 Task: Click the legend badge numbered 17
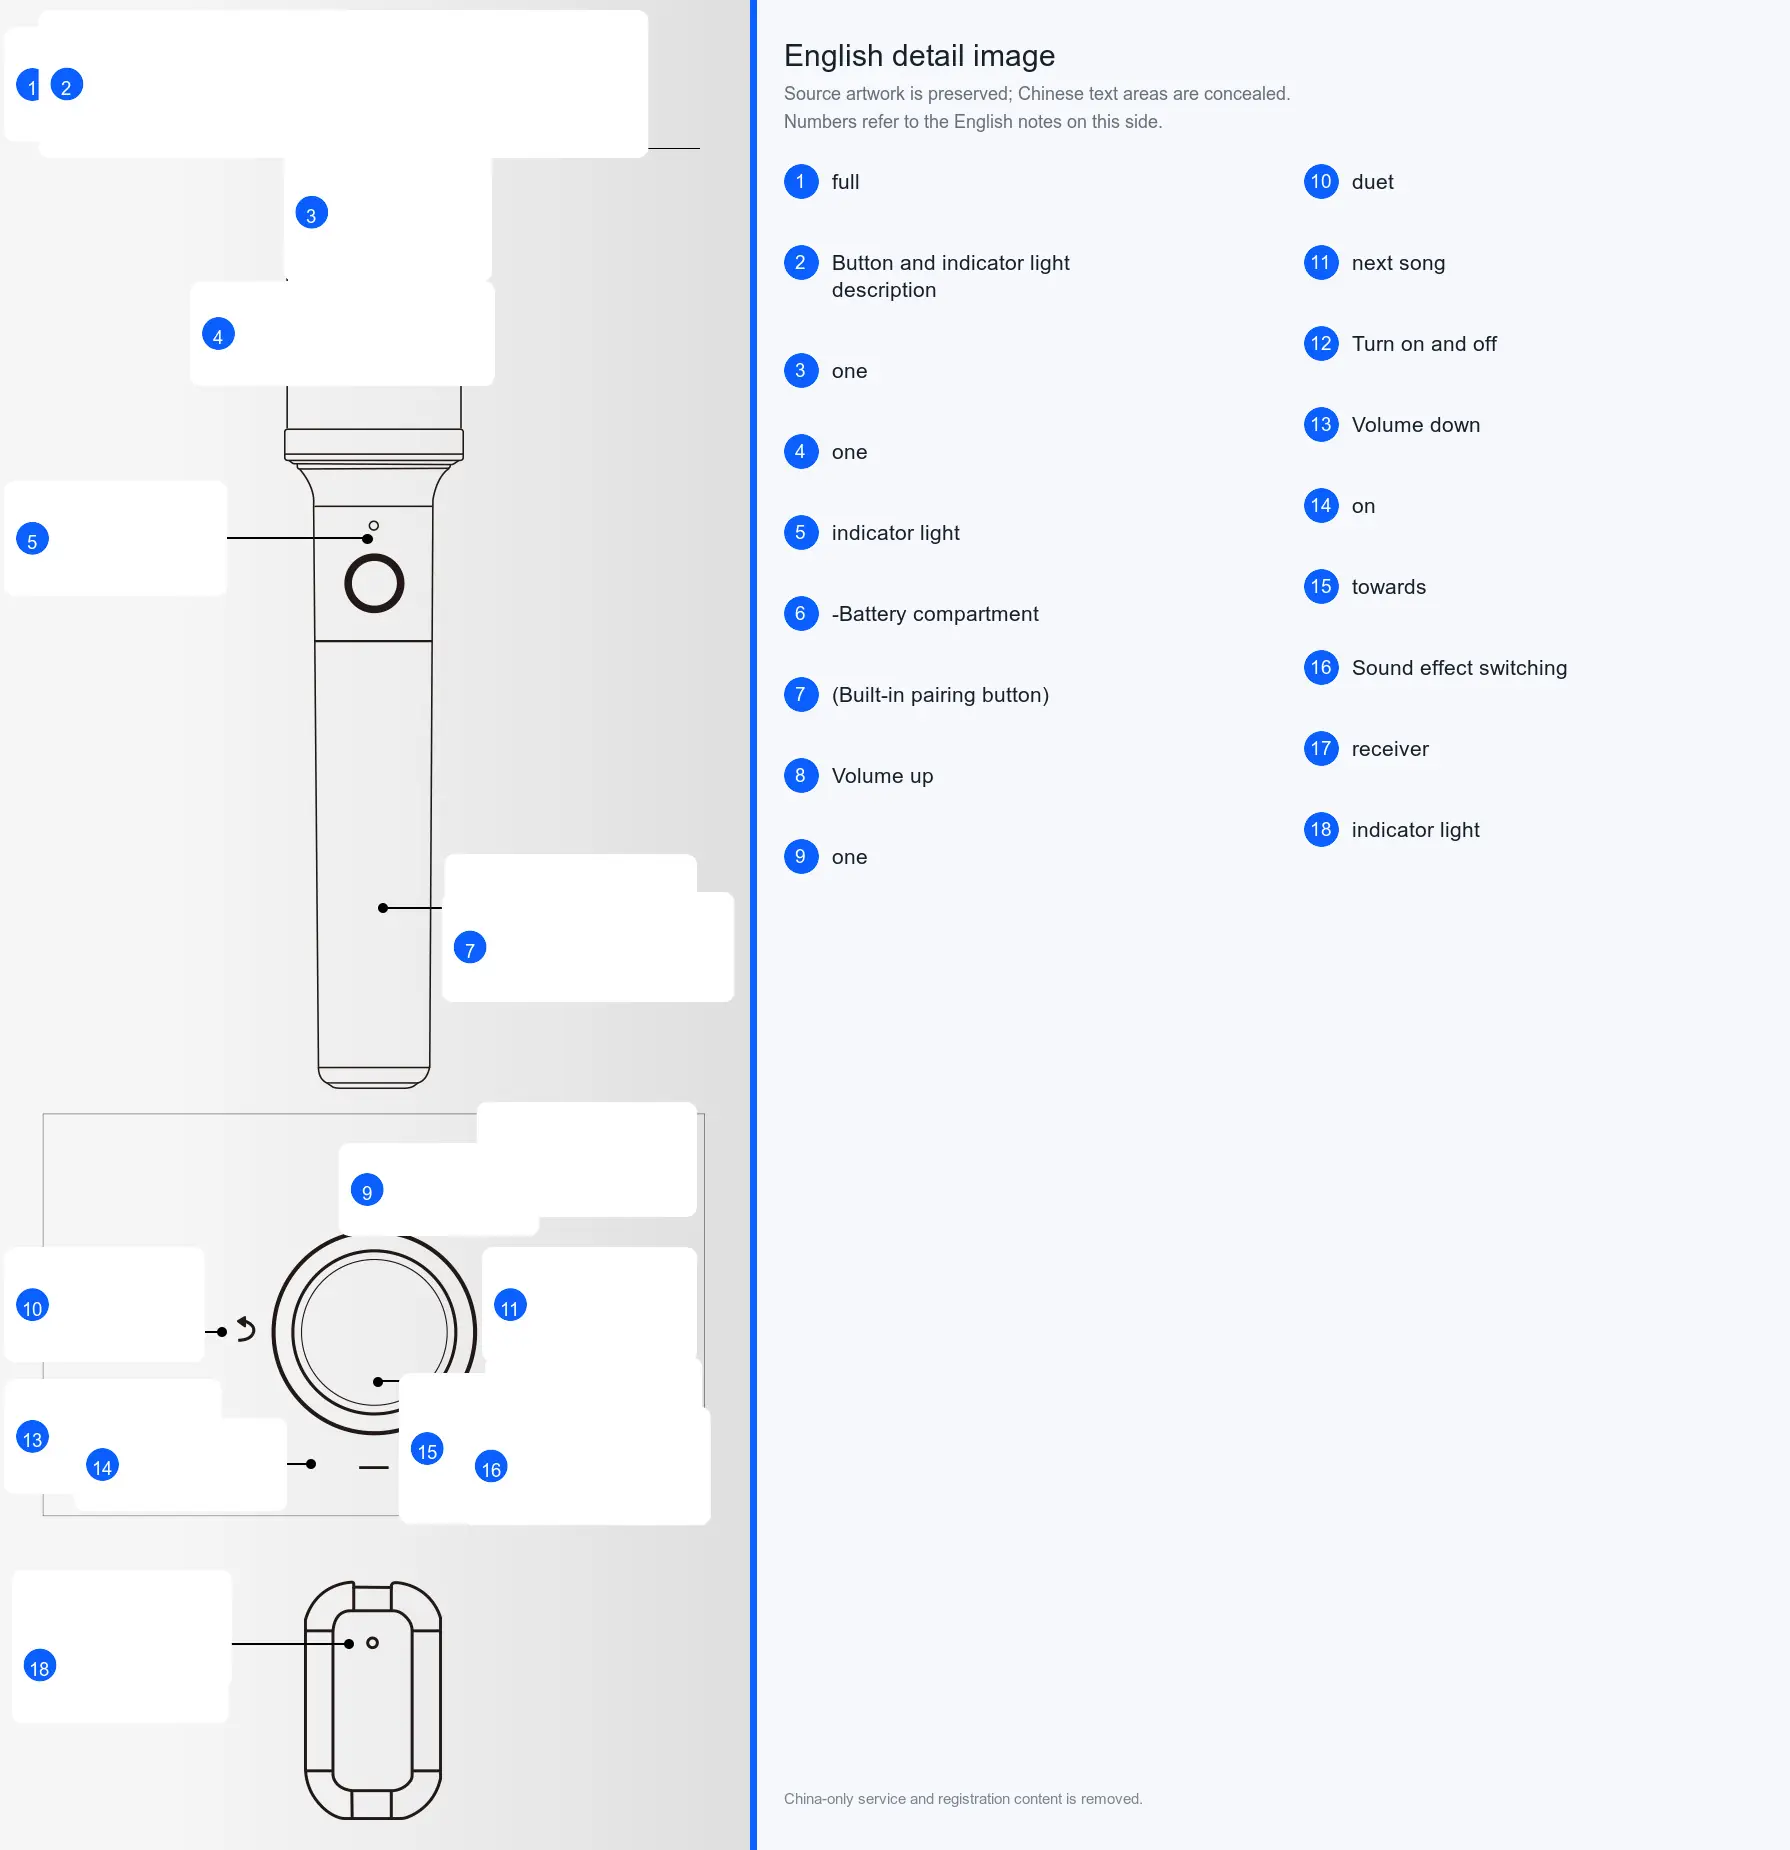point(1320,748)
